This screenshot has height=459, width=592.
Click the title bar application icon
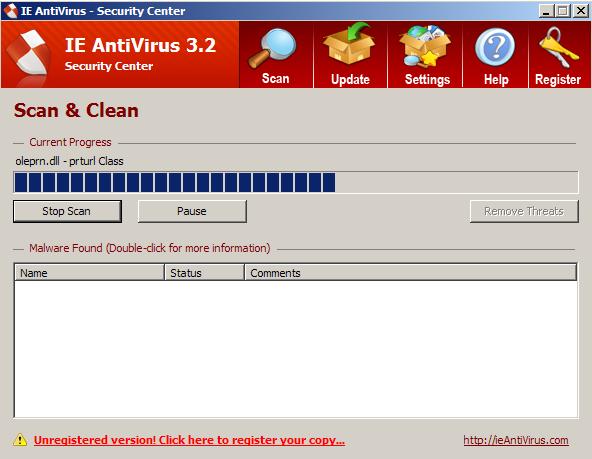[10, 11]
